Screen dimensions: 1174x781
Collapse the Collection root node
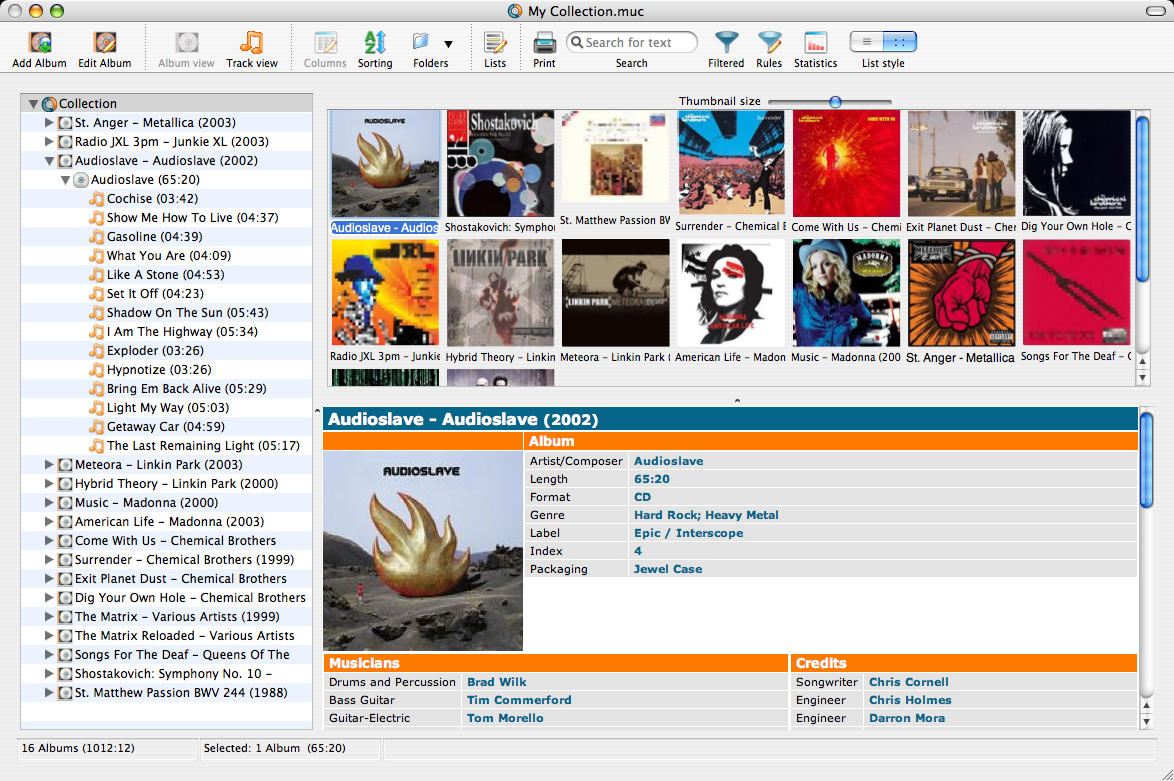(x=33, y=104)
